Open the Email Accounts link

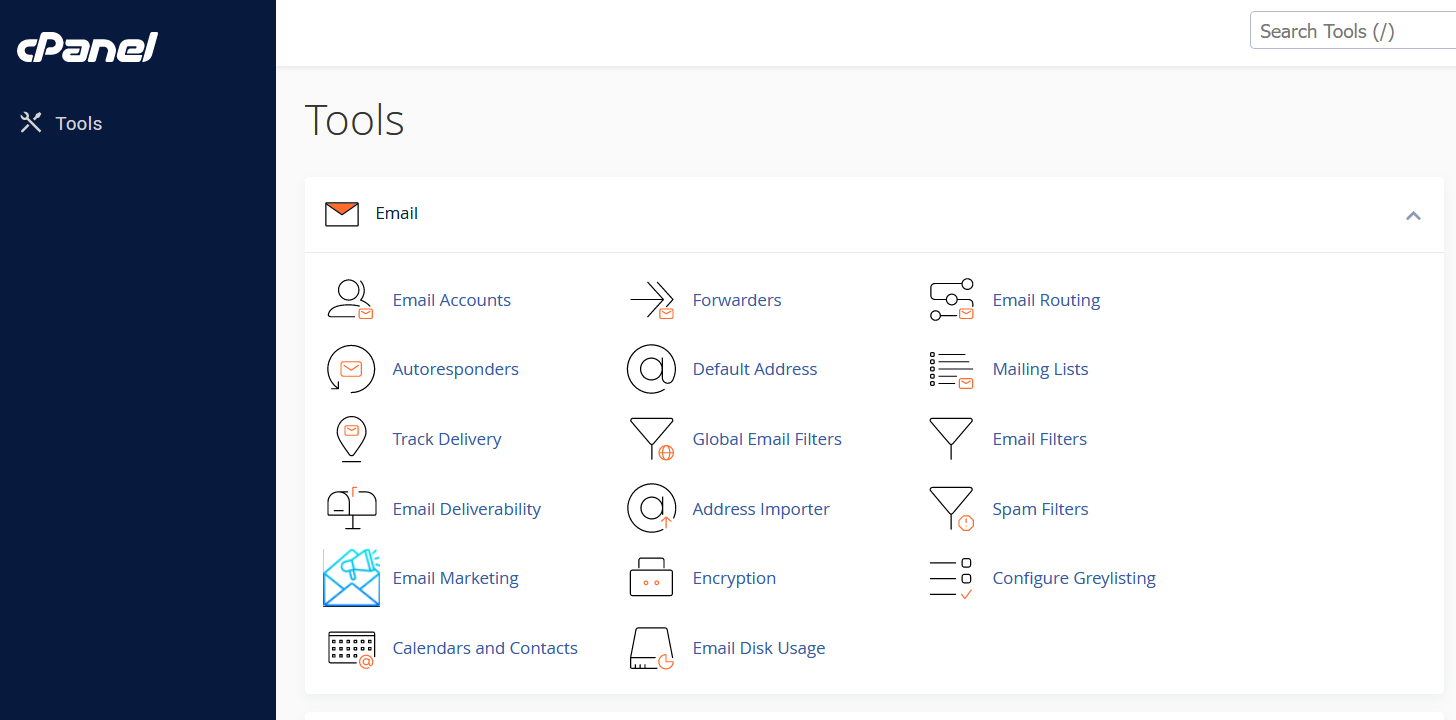pyautogui.click(x=451, y=300)
